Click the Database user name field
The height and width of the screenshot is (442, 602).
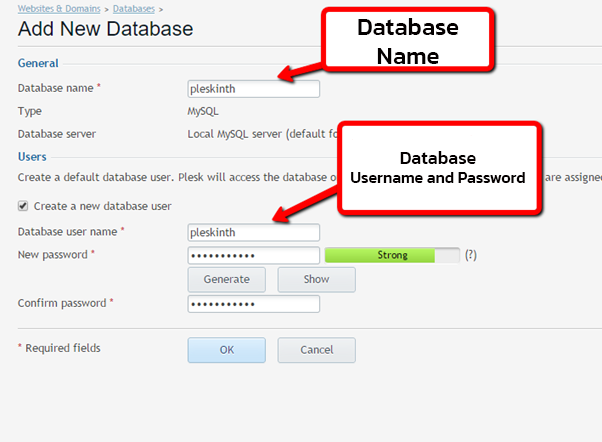[253, 232]
